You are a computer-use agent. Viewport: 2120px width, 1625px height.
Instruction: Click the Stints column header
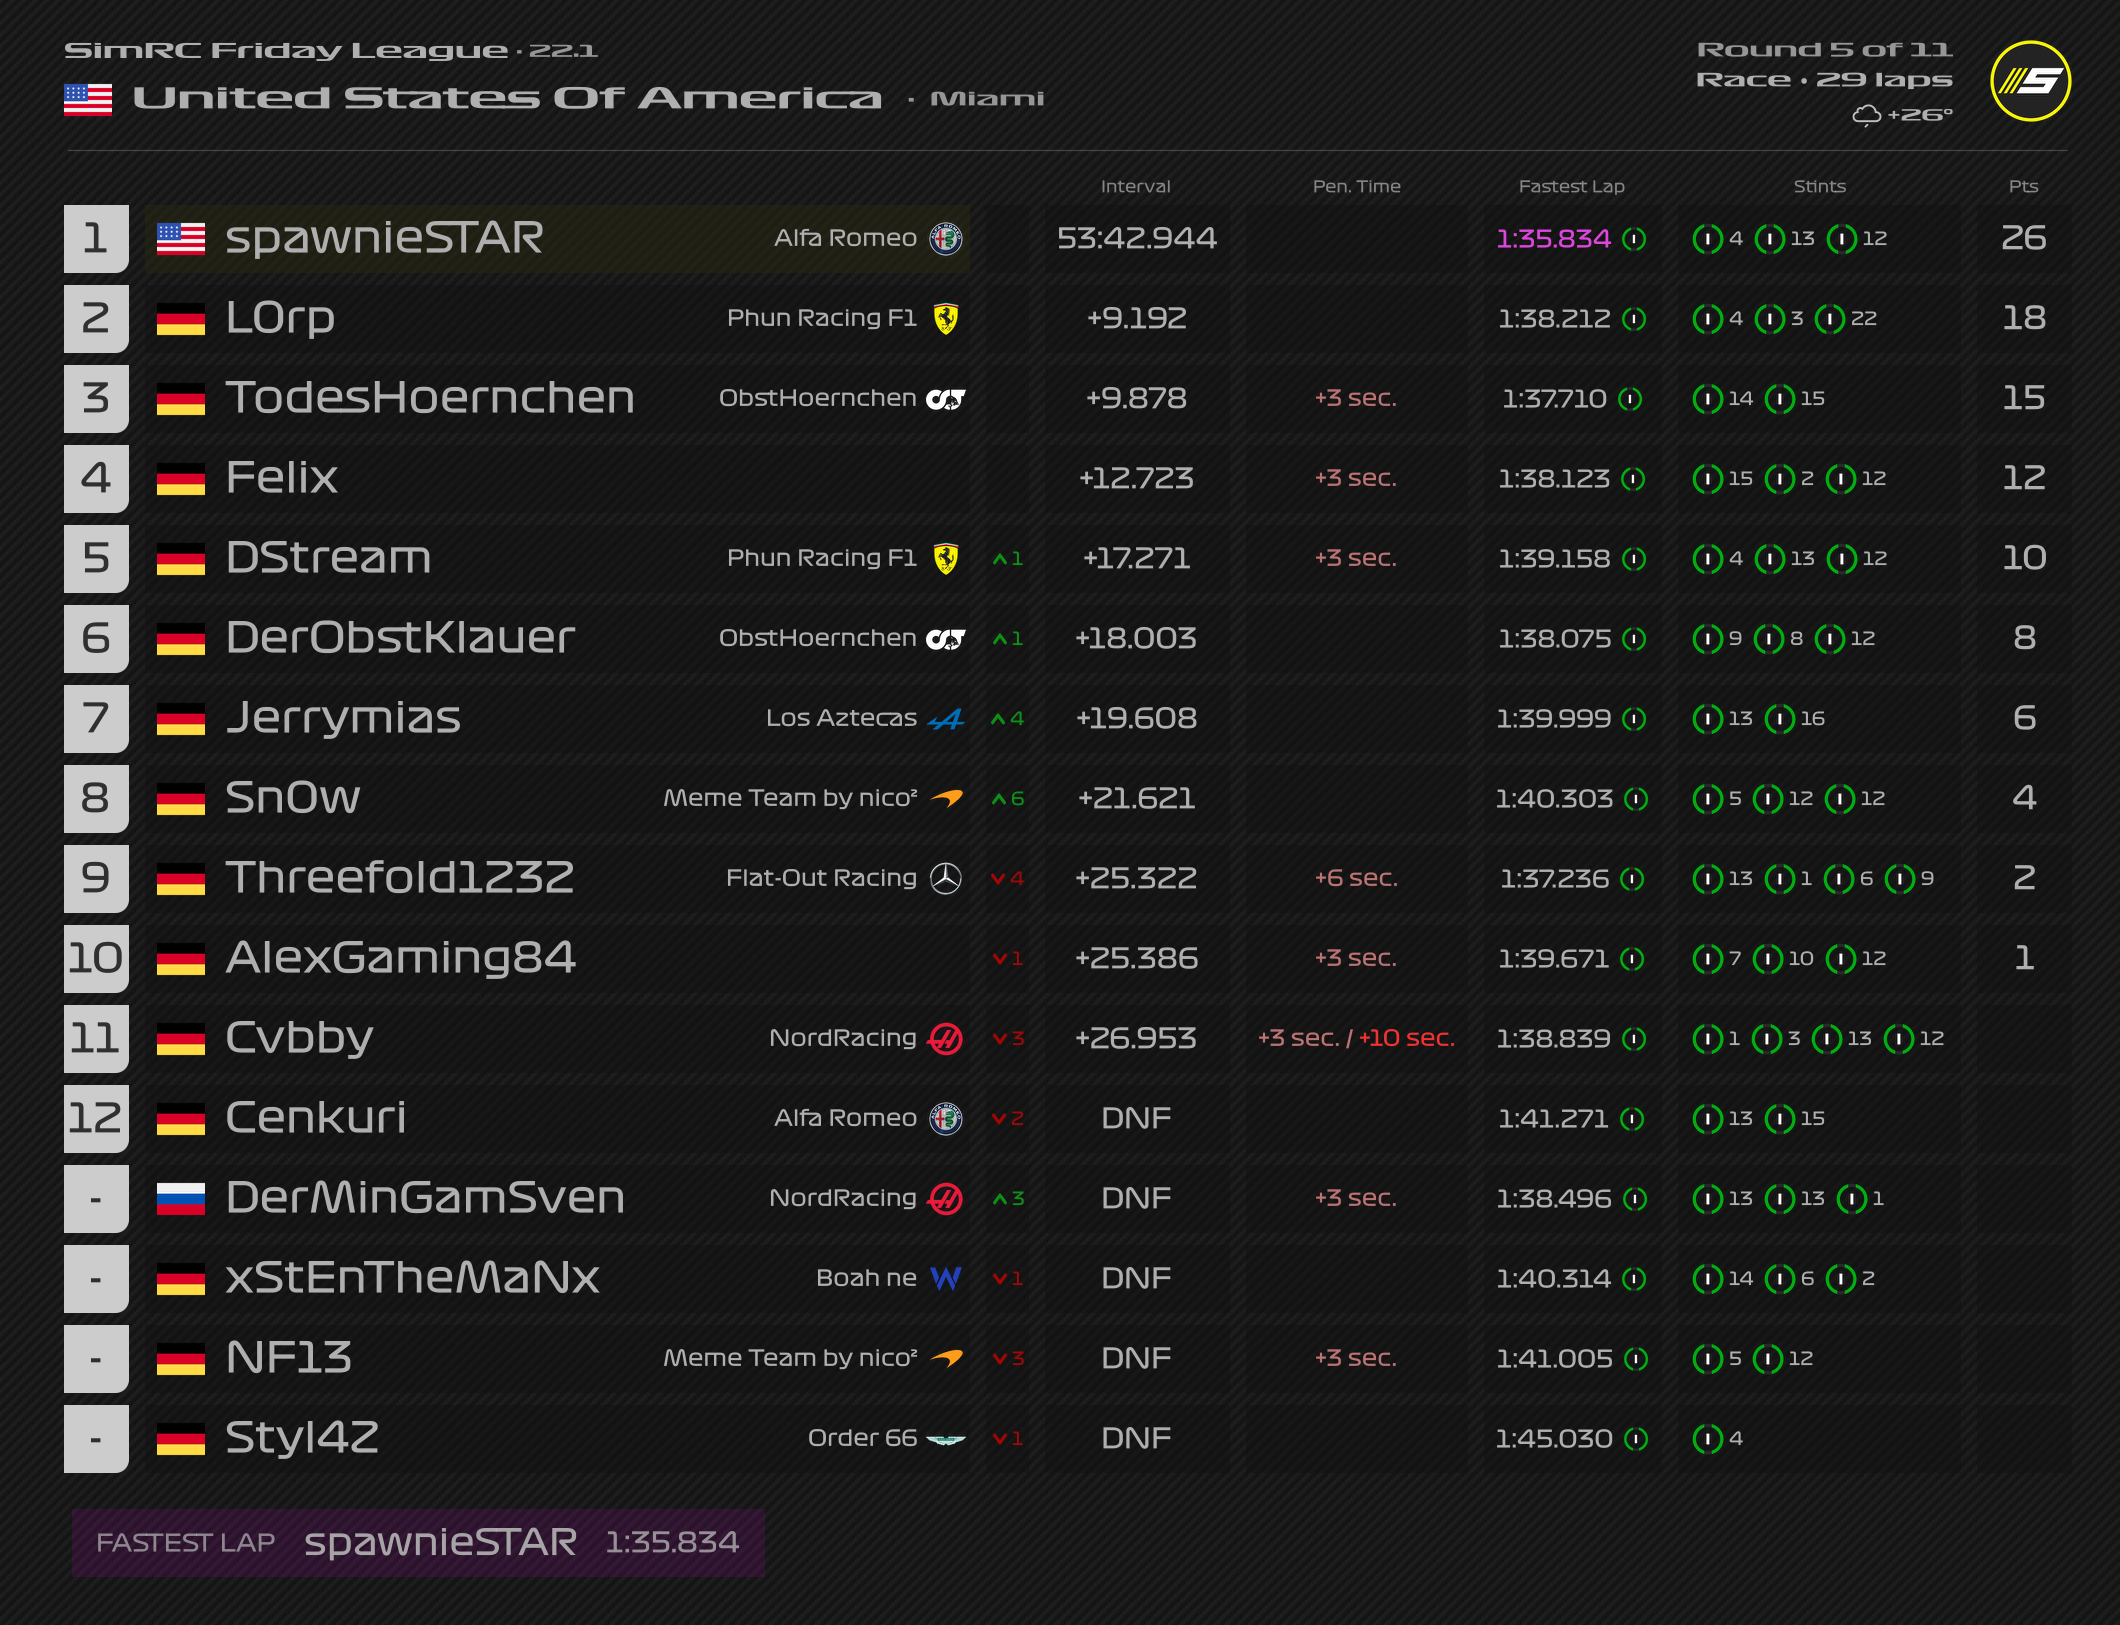click(x=1819, y=186)
